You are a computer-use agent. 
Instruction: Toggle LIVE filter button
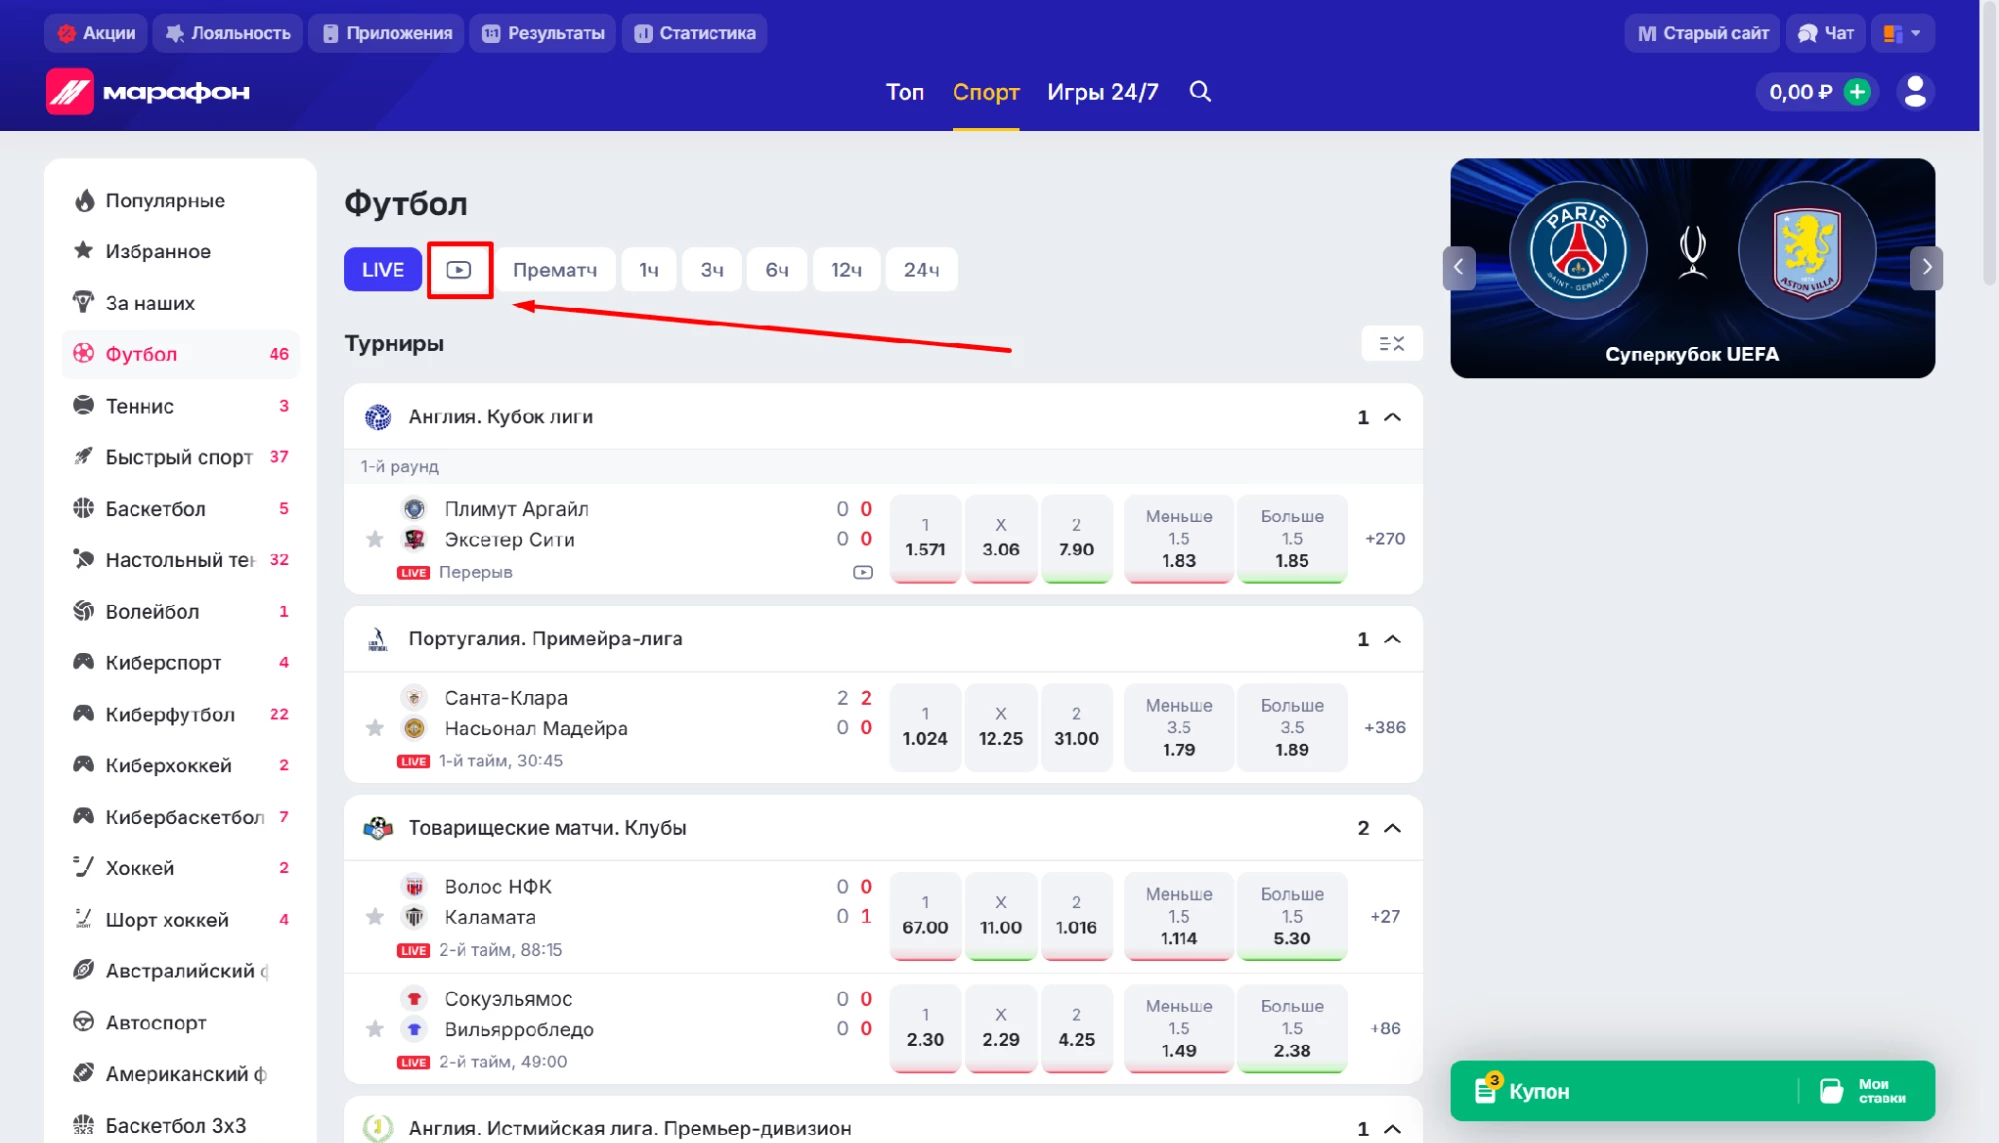tap(383, 270)
